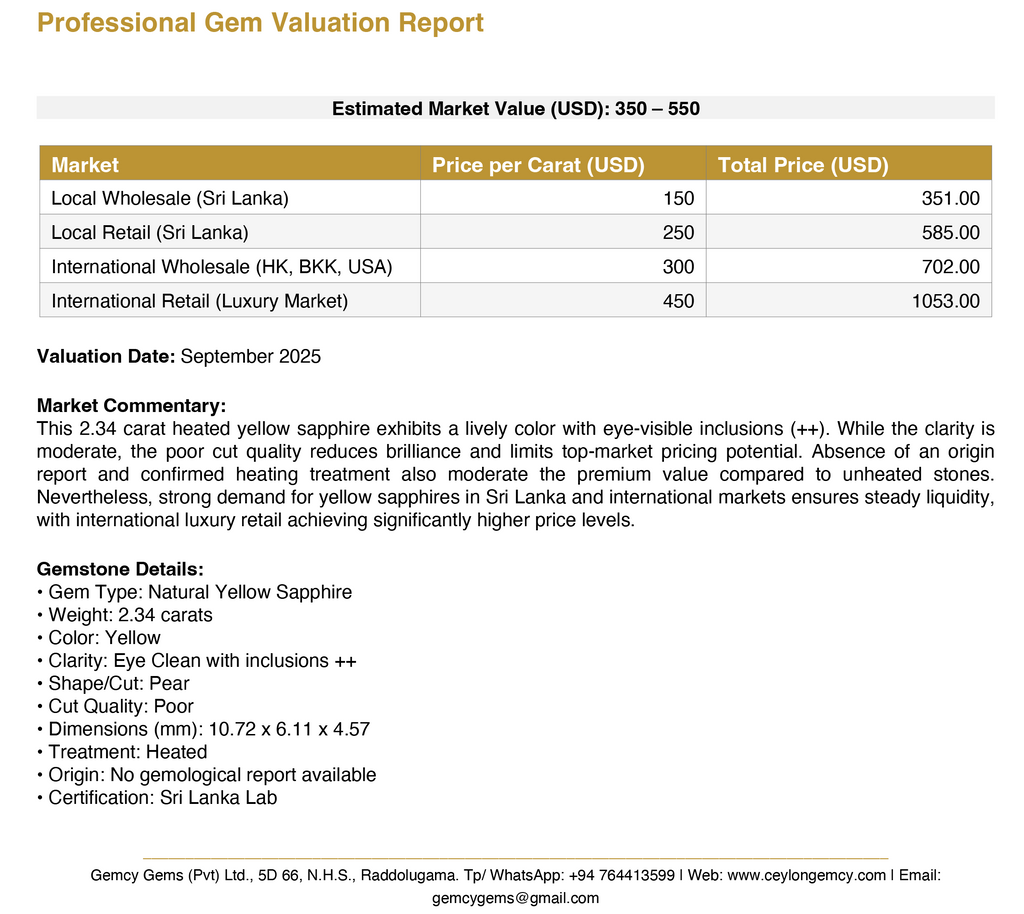Click the Local Wholesale (Sri Lanka) row label
This screenshot has width=1024, height=914.
pos(170,198)
